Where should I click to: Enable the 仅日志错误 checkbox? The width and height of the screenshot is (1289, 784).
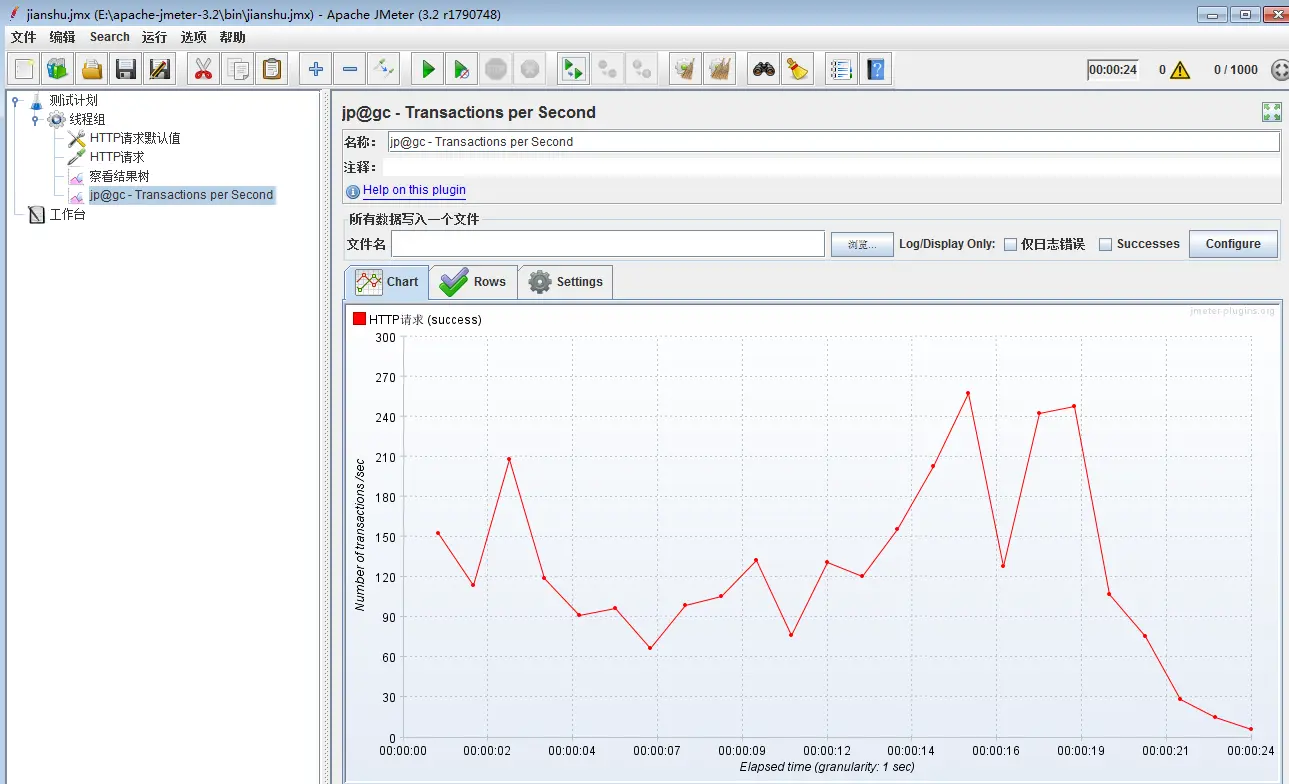(1010, 244)
